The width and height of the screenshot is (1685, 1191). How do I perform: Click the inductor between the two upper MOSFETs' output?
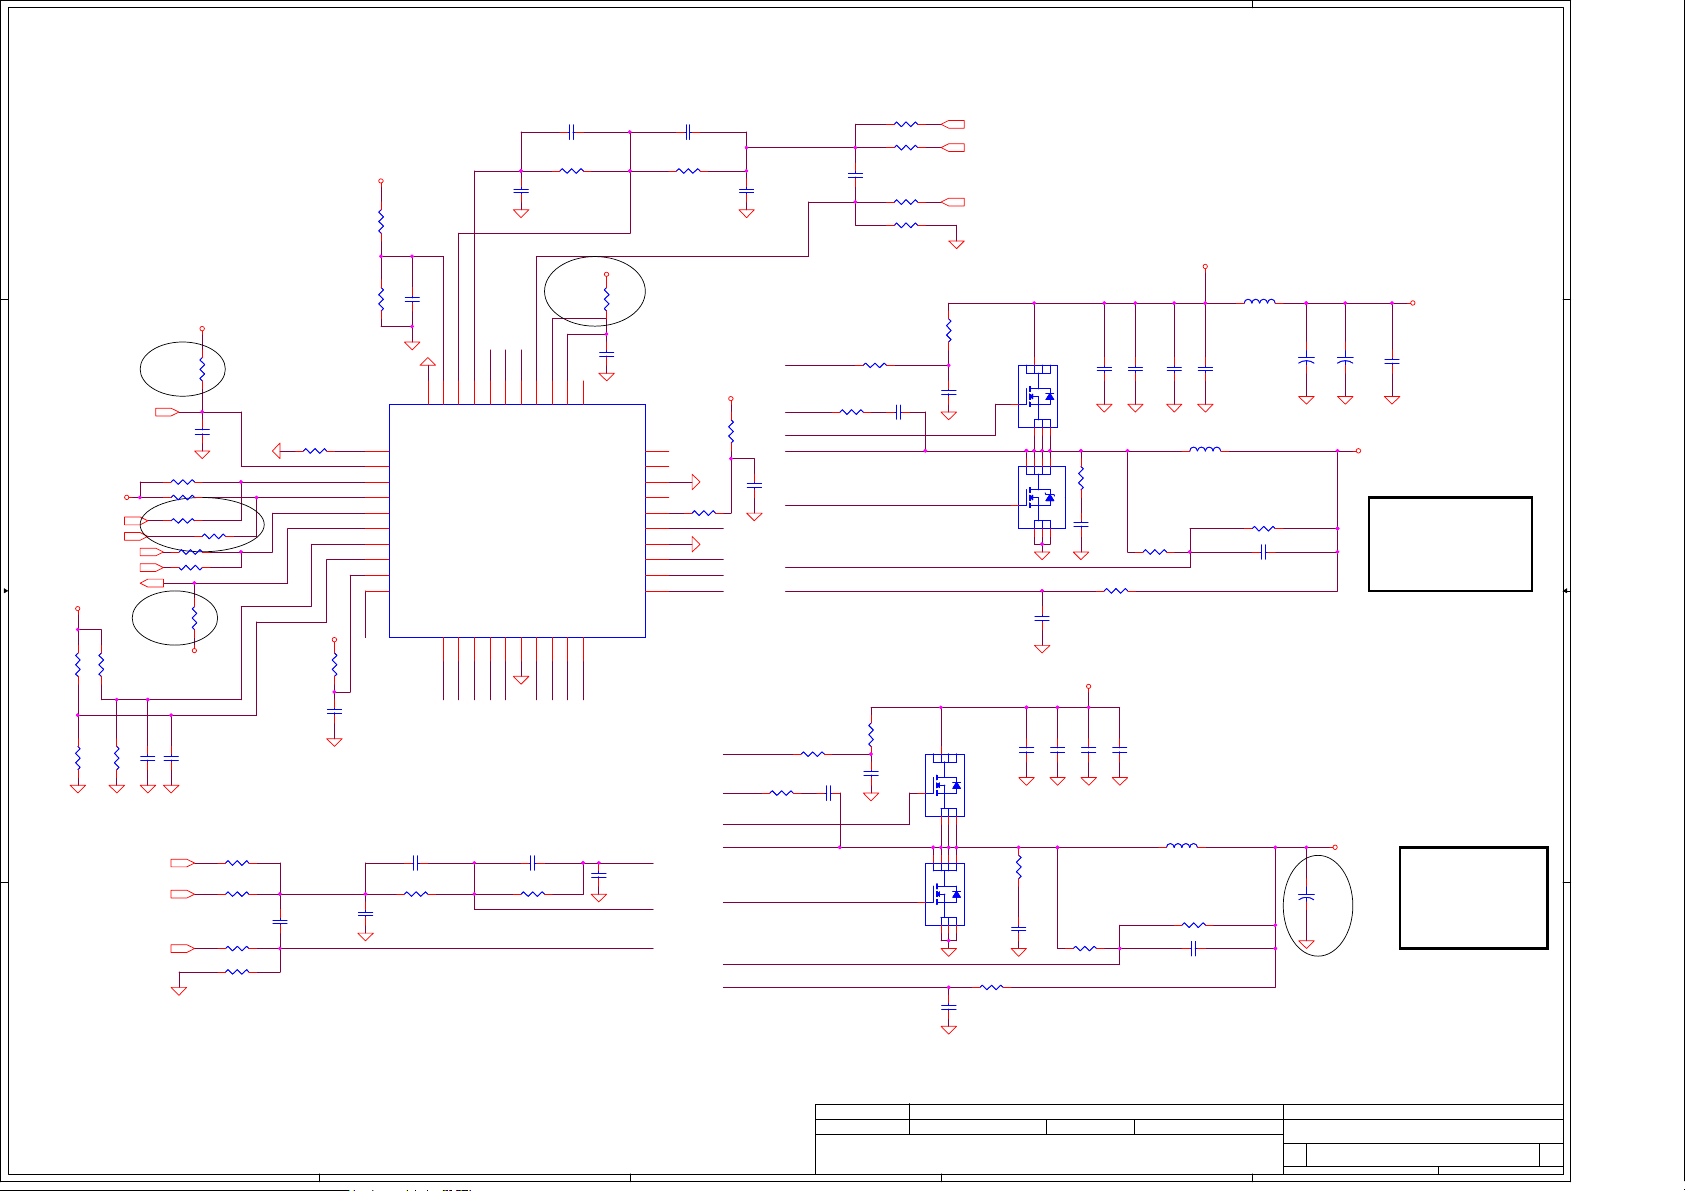coord(1204,451)
